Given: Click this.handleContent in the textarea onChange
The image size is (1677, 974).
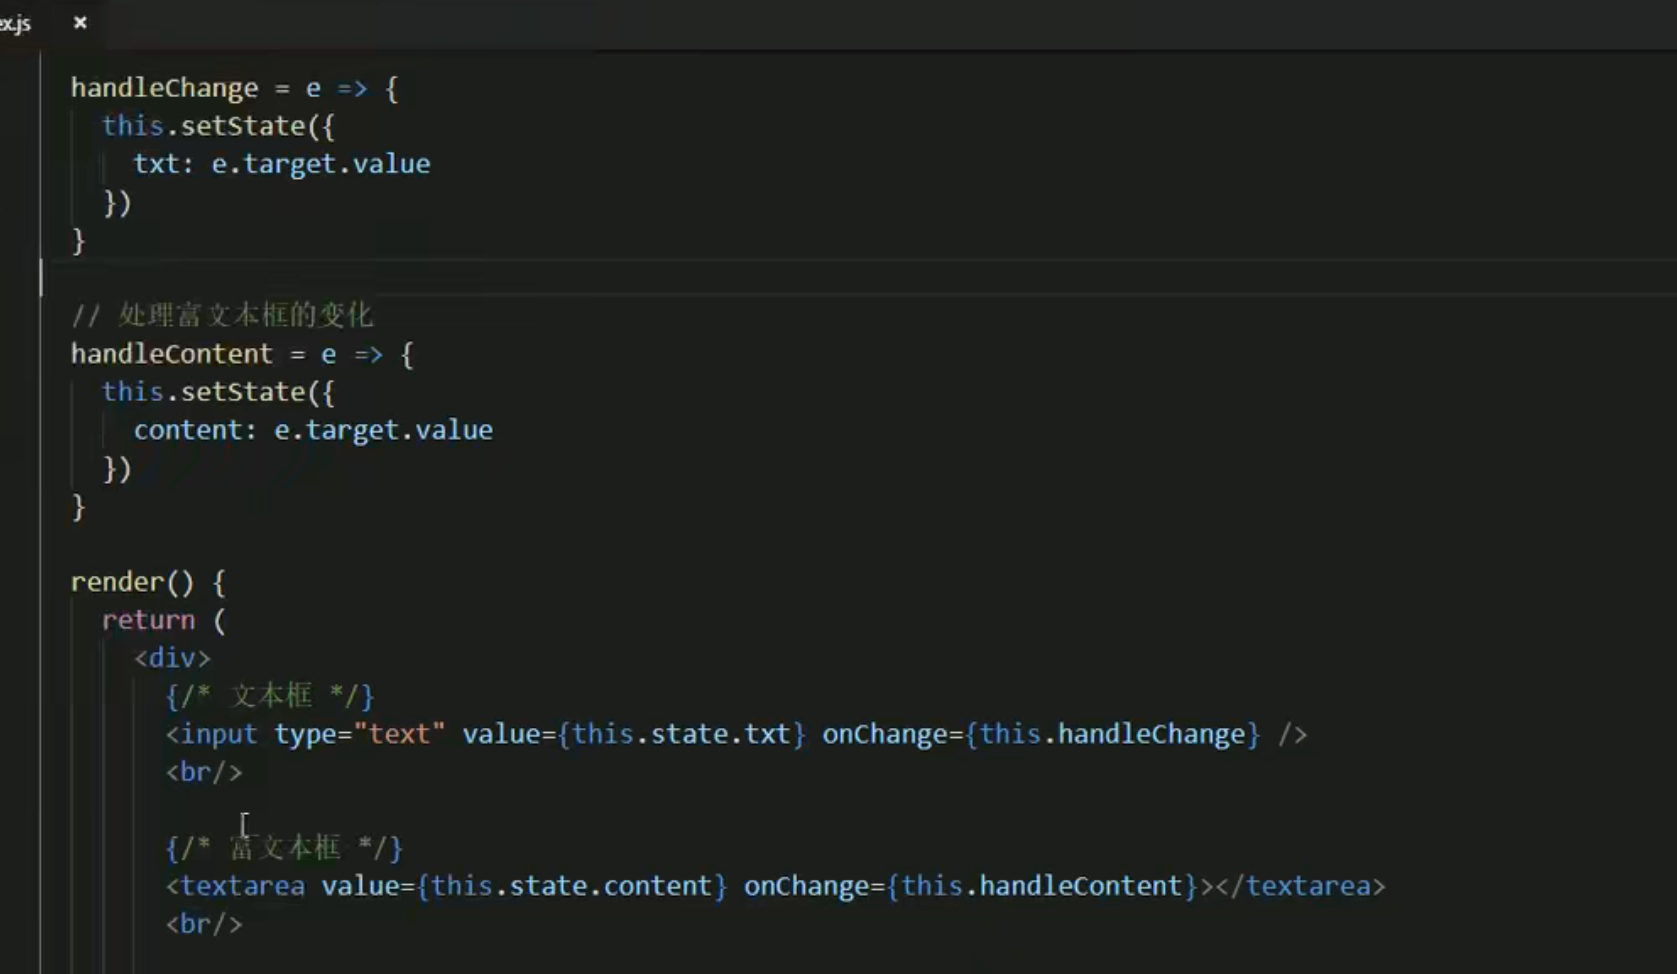Looking at the screenshot, I should tap(1042, 886).
